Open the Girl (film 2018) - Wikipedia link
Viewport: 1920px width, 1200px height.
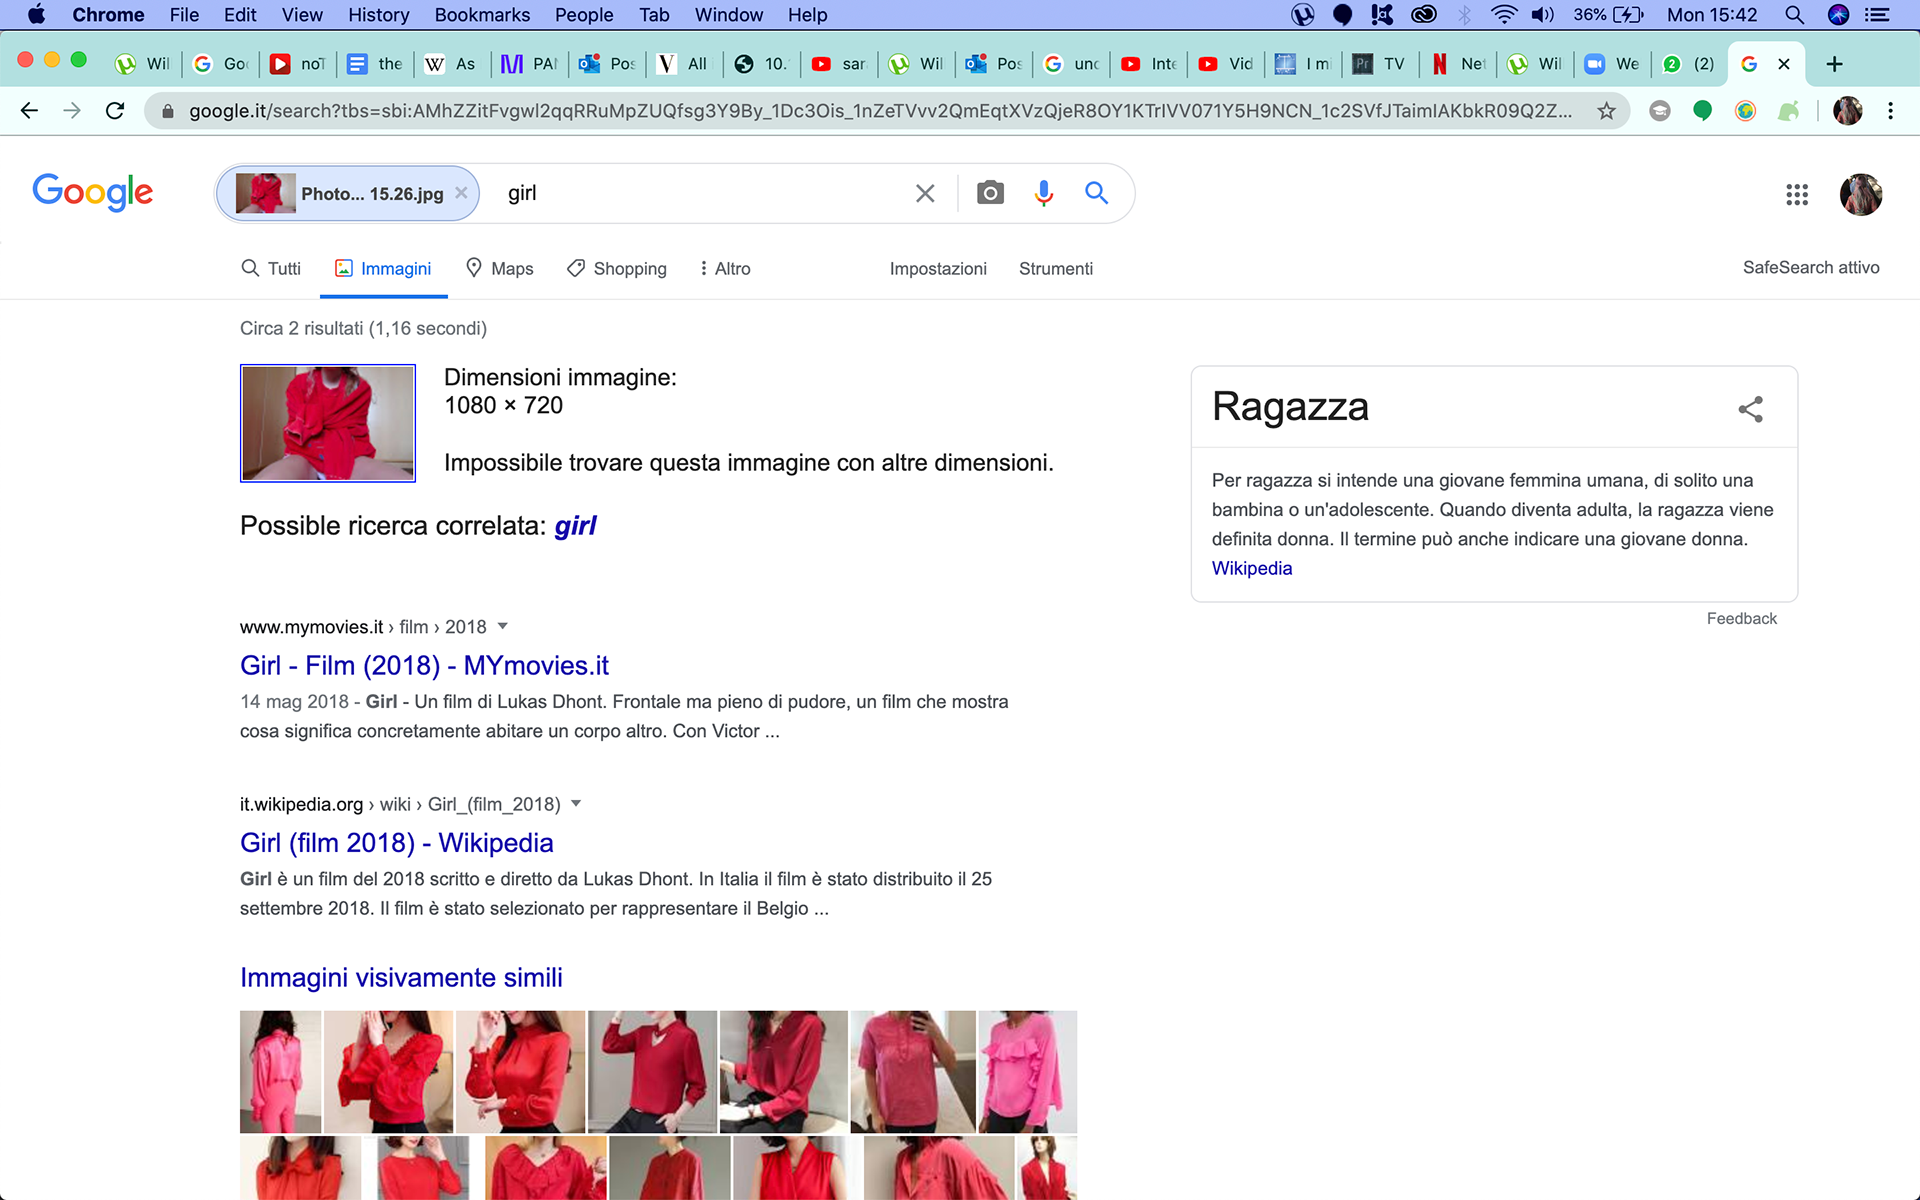coord(396,843)
